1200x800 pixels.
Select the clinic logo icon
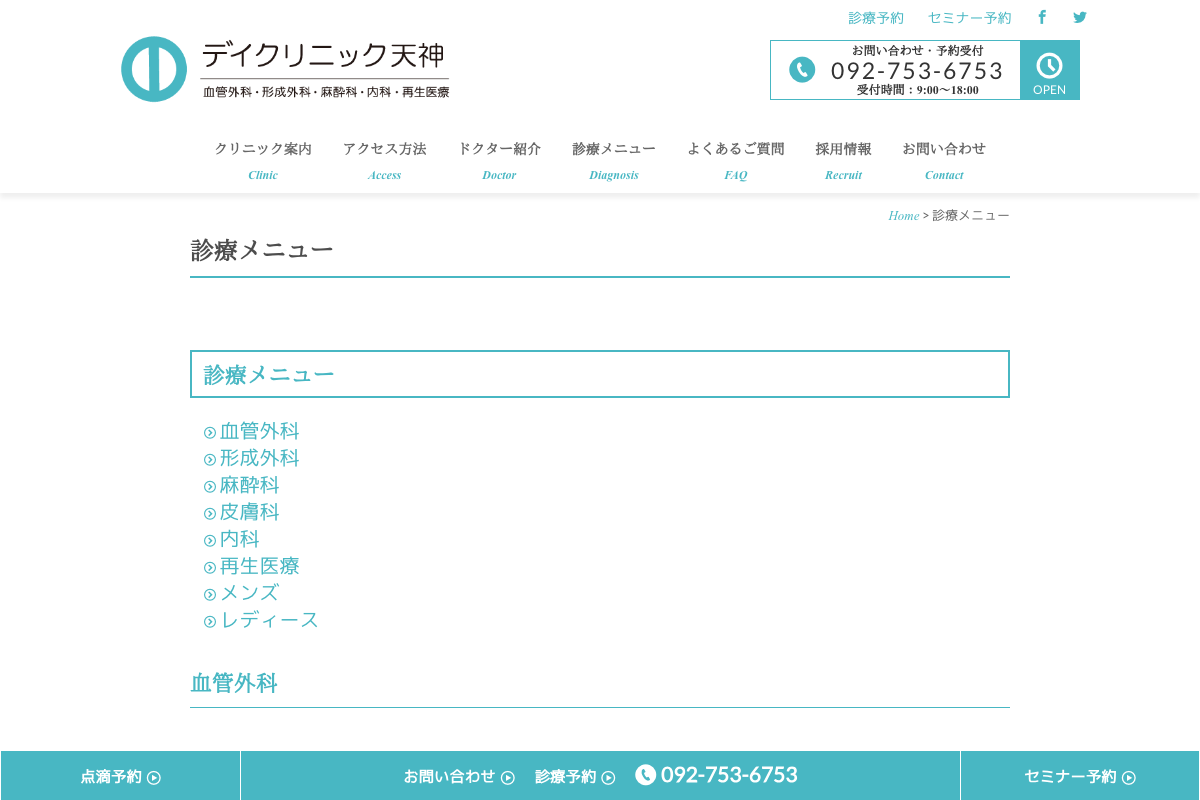[x=154, y=68]
